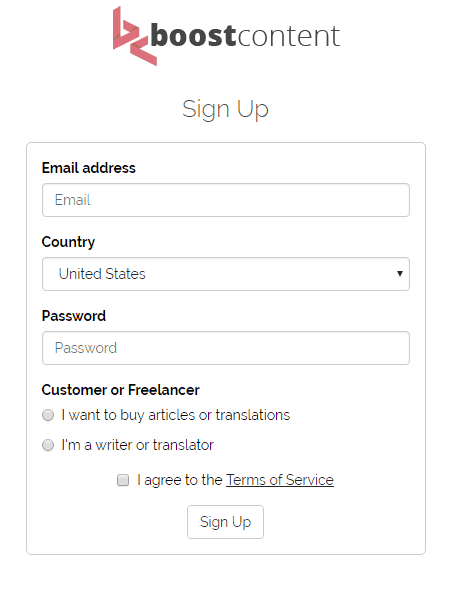Focus the Email input field
The image size is (462, 598).
coord(226,200)
